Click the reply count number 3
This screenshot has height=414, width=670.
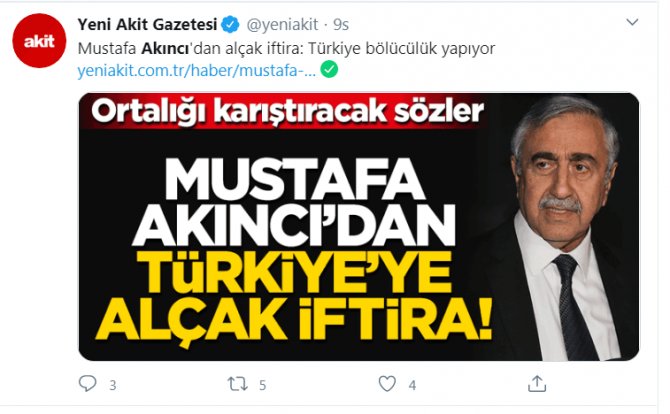tap(112, 385)
